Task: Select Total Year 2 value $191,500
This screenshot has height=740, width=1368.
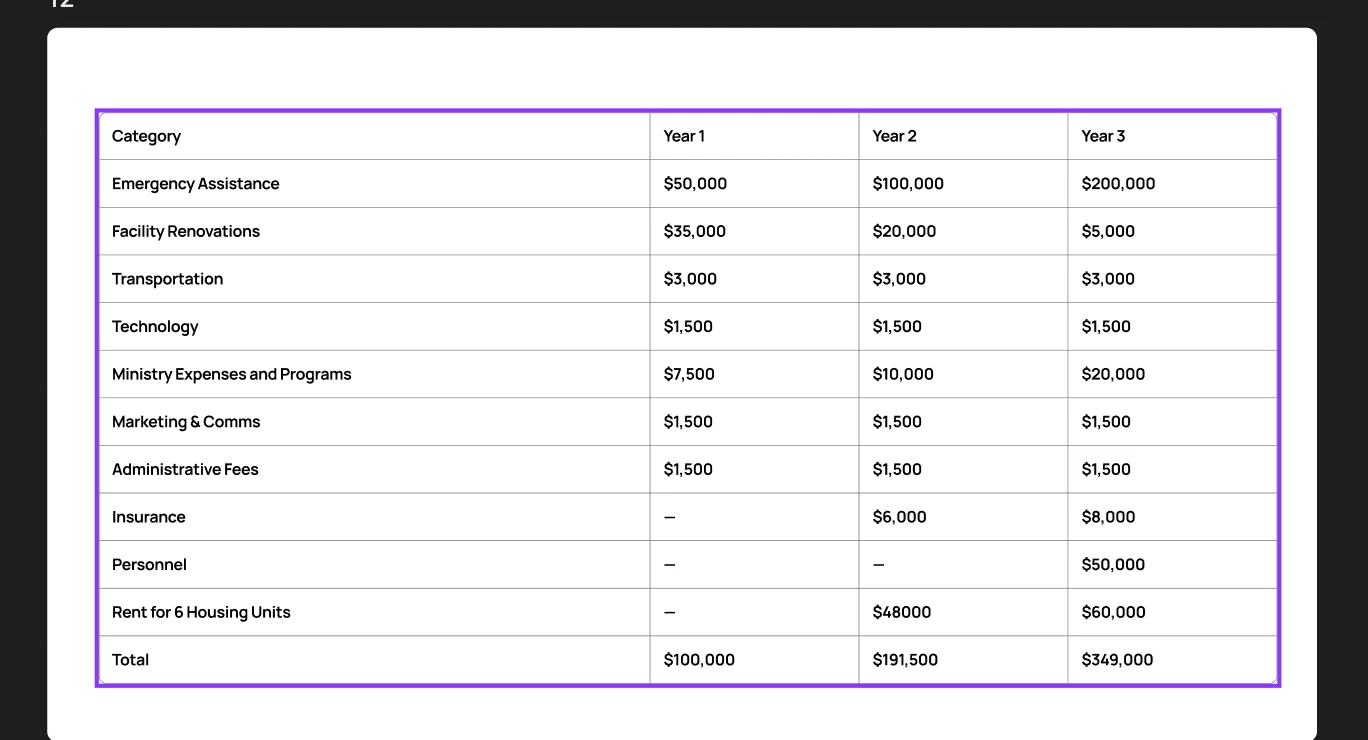Action: 905,660
